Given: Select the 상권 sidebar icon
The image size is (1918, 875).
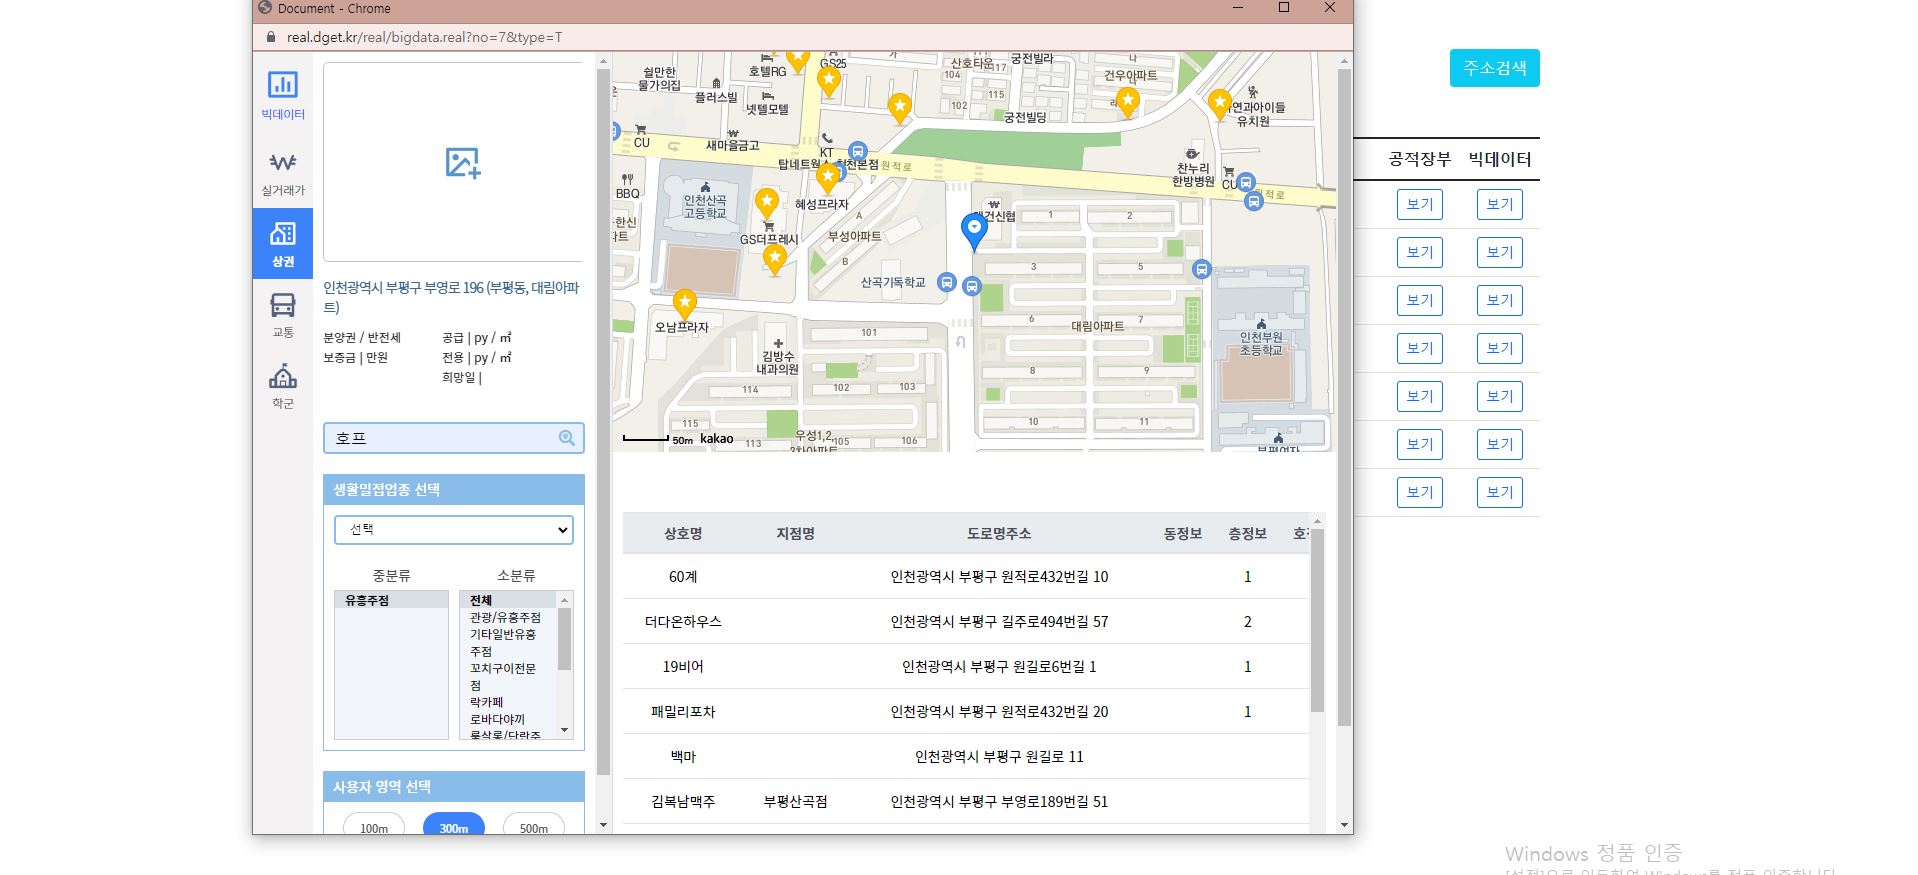Looking at the screenshot, I should (283, 243).
